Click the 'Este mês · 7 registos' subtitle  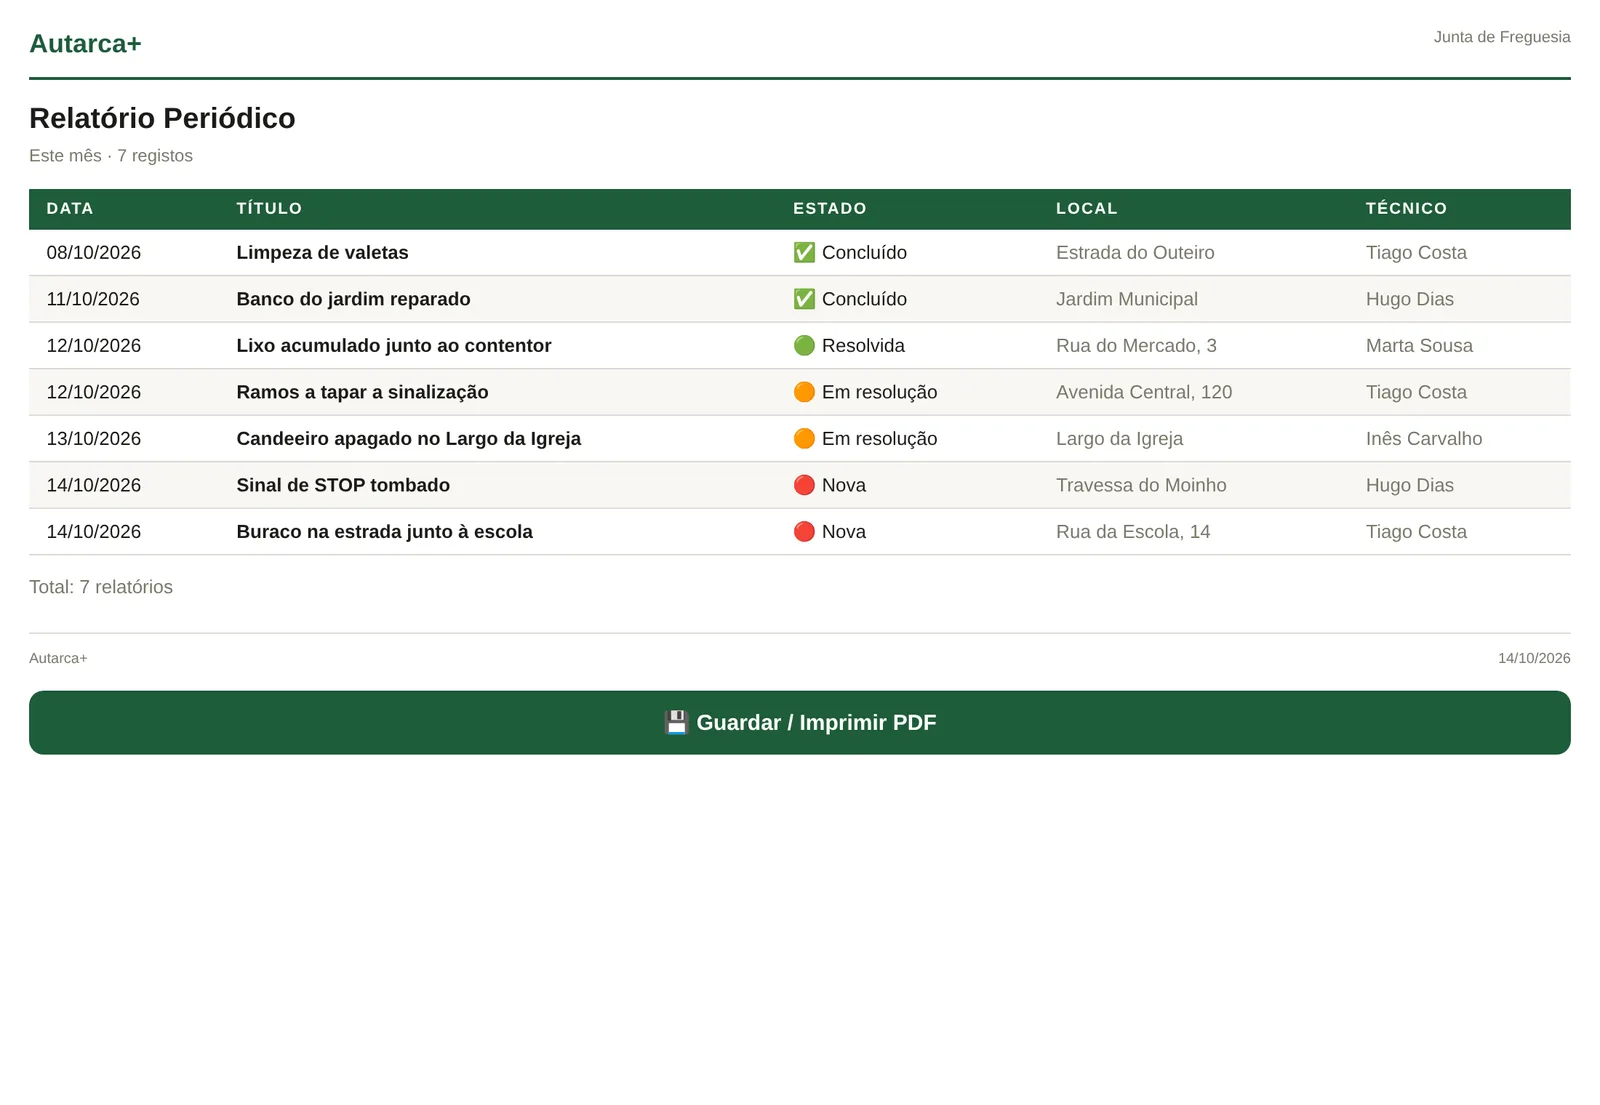[111, 156]
